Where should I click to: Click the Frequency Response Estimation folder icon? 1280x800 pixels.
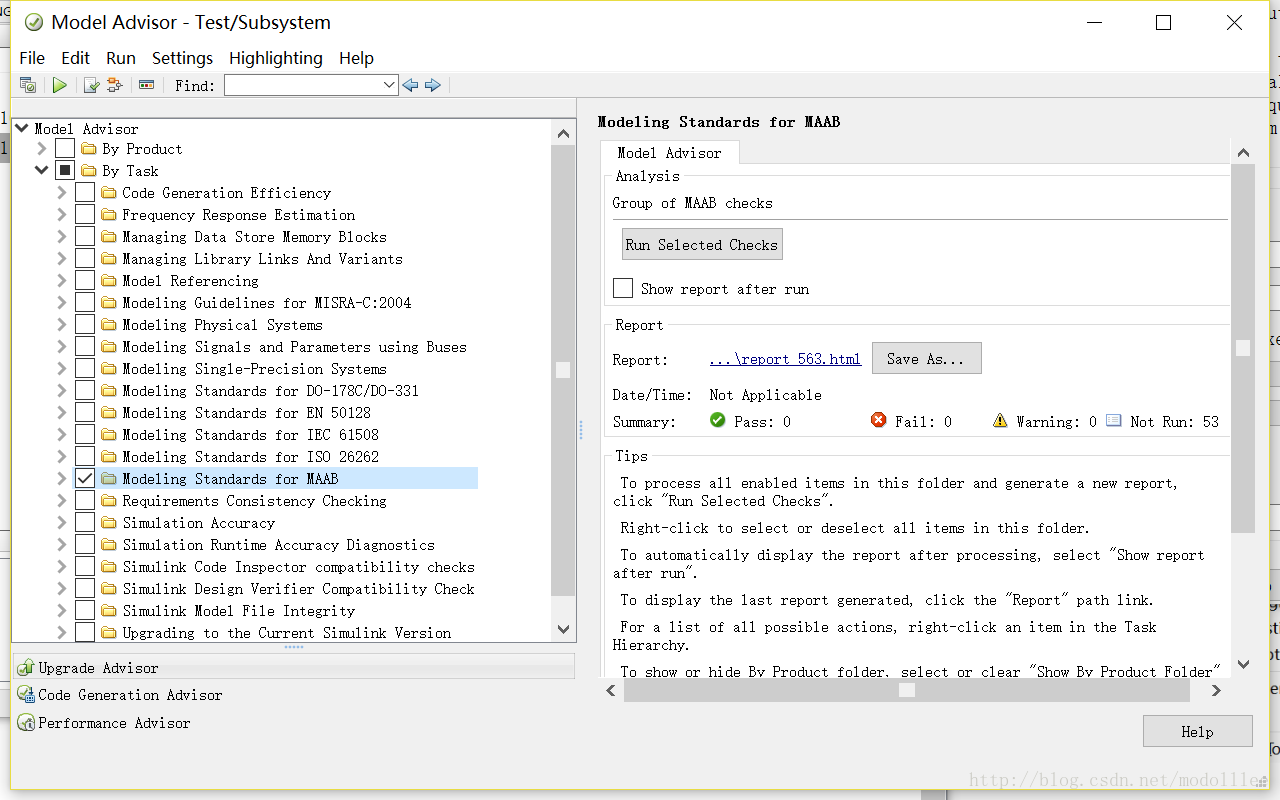click(108, 215)
